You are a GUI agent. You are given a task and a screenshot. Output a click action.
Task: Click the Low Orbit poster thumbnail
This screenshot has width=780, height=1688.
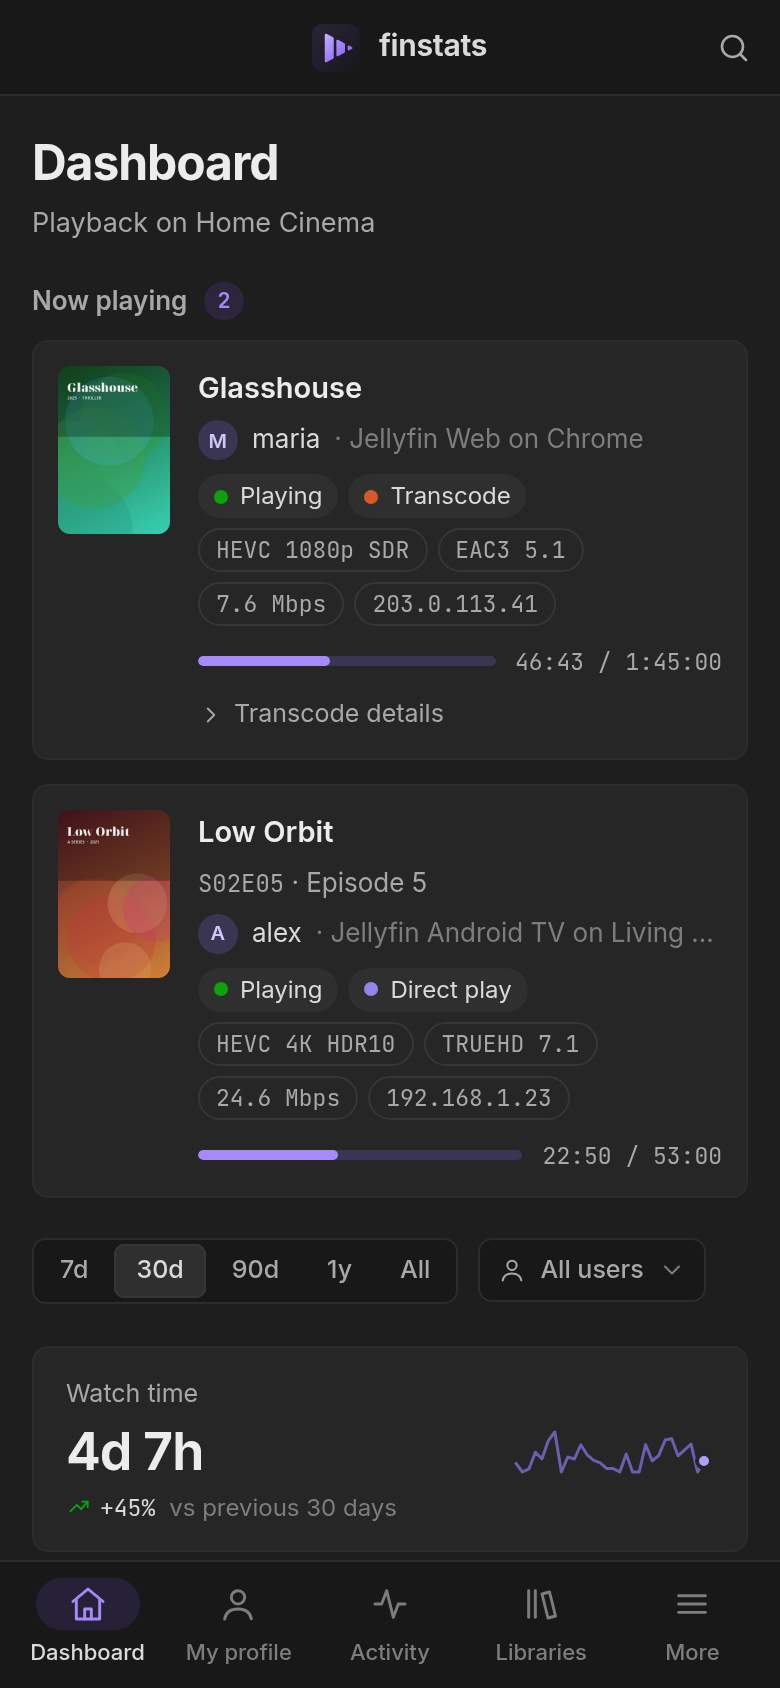click(x=114, y=894)
